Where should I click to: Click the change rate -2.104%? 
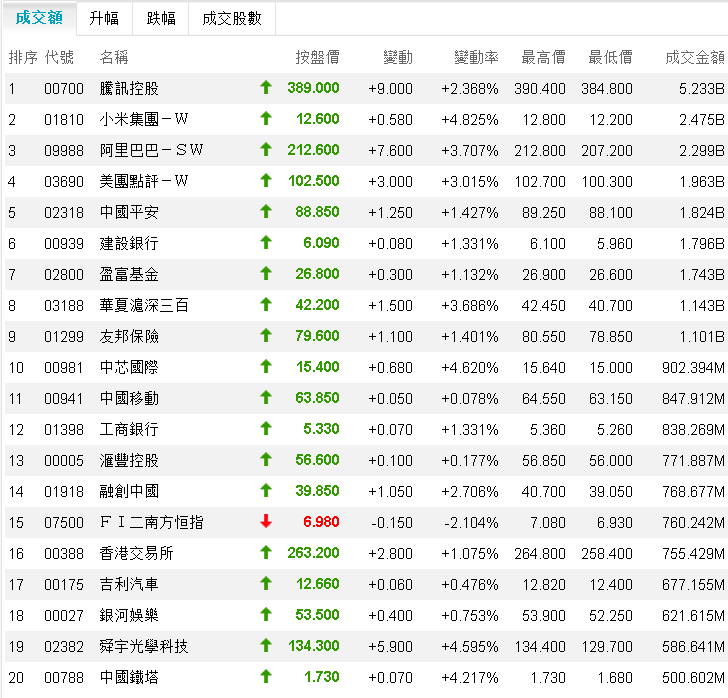point(471,522)
